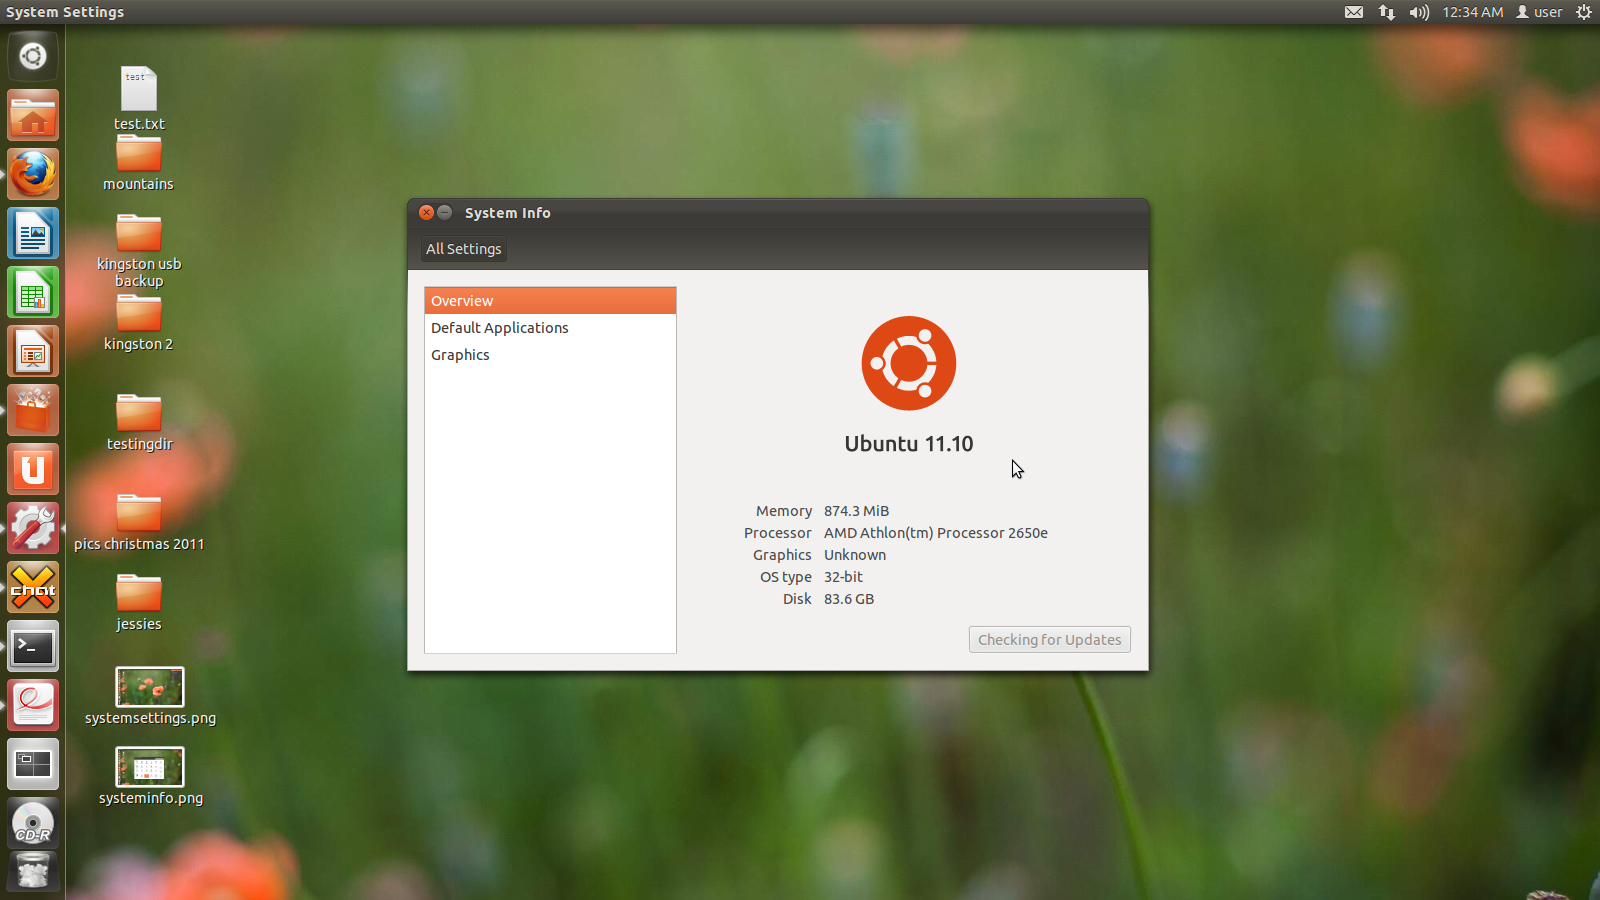The width and height of the screenshot is (1600, 900).
Task: Open the mail messaging indicator
Action: coord(1354,12)
